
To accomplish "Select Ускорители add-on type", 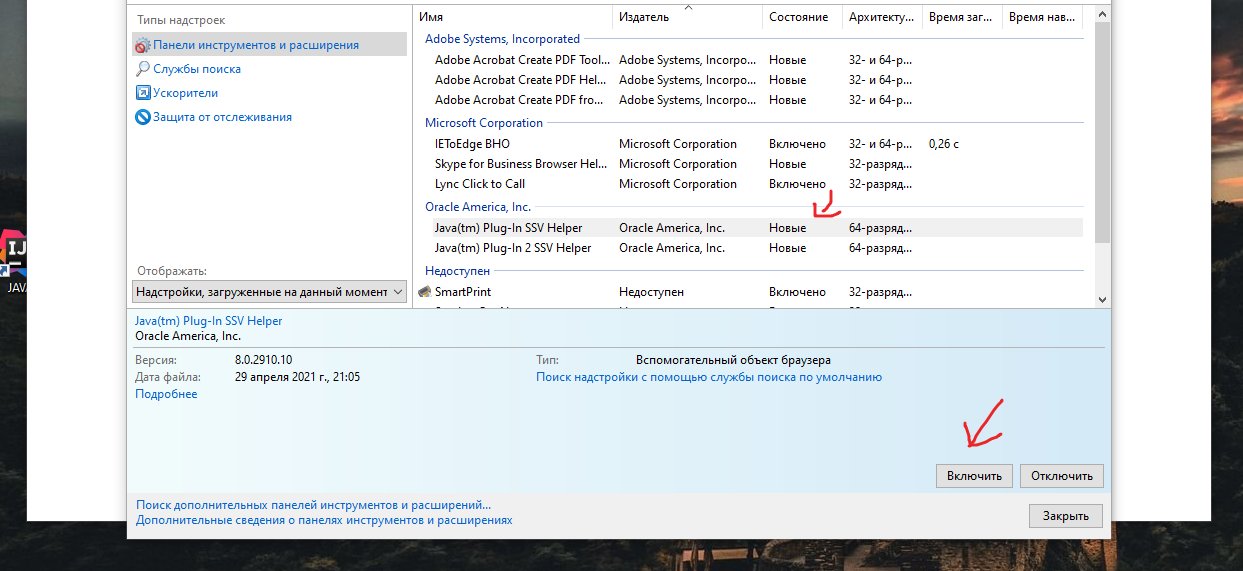I will pos(185,93).
